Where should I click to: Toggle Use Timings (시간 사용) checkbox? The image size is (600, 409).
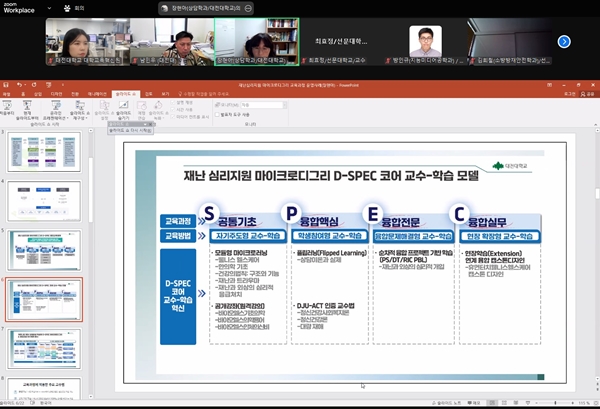point(173,109)
